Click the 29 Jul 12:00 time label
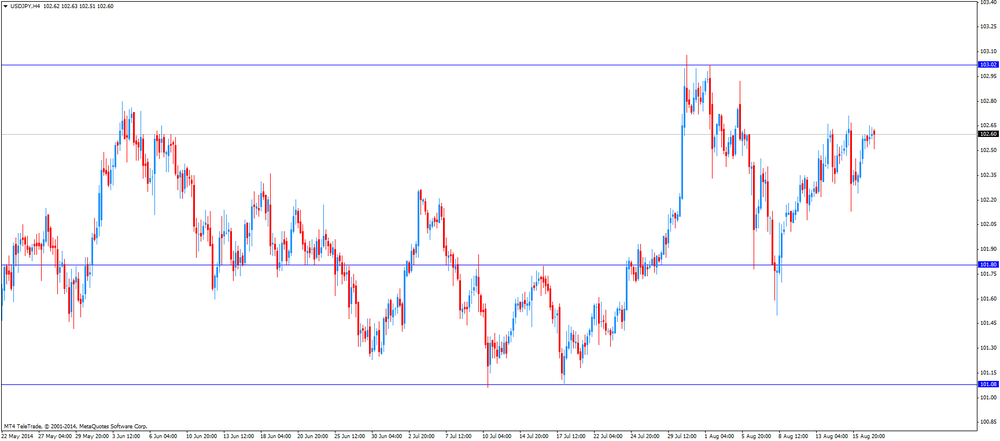1000x441 pixels. click(683, 437)
